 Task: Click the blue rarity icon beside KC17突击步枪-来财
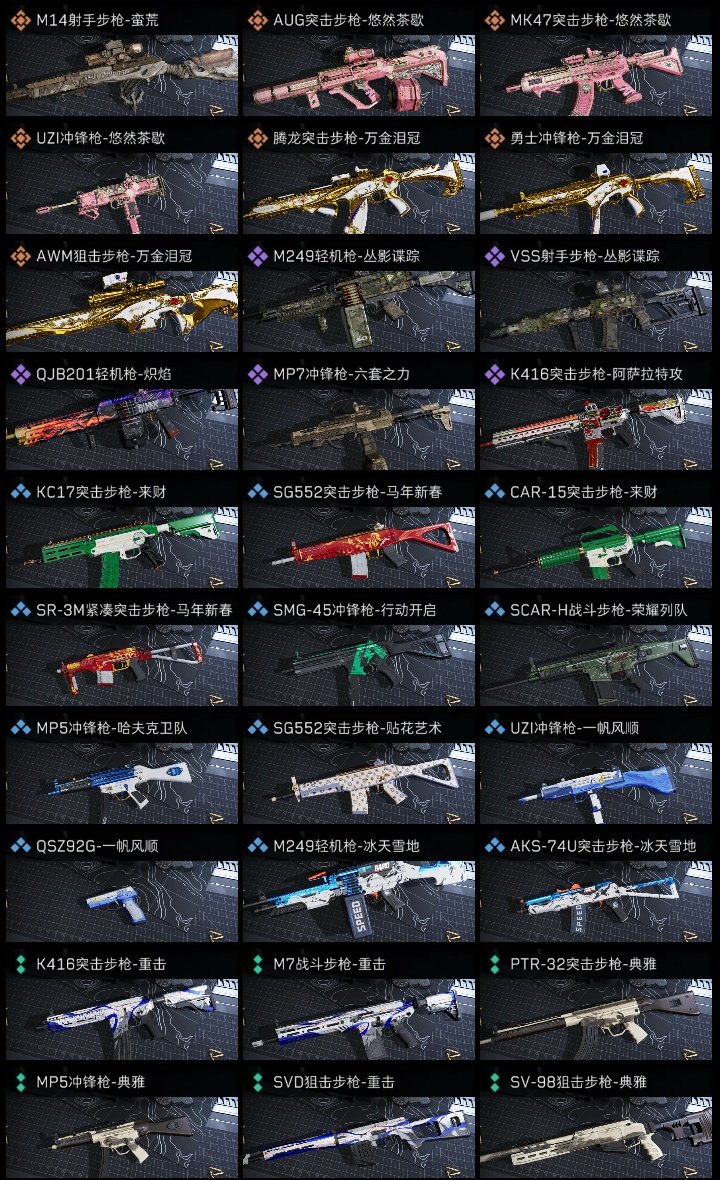(x=20, y=492)
